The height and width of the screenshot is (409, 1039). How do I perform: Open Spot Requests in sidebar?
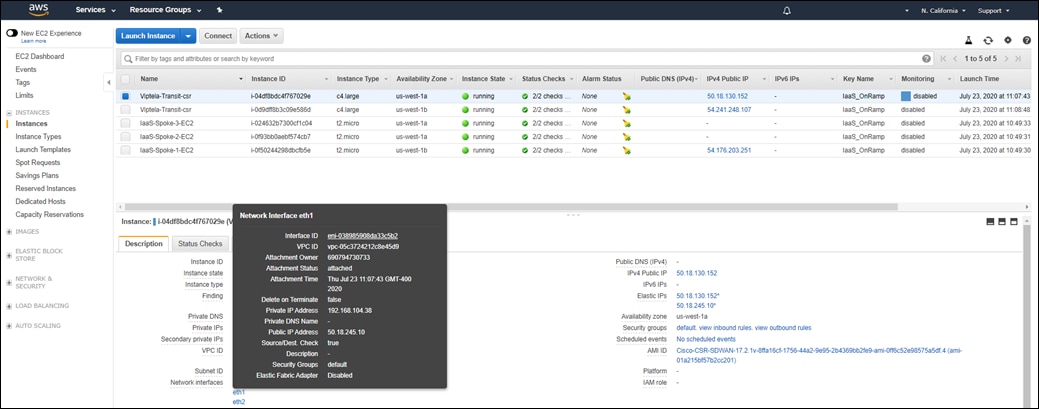(38, 162)
